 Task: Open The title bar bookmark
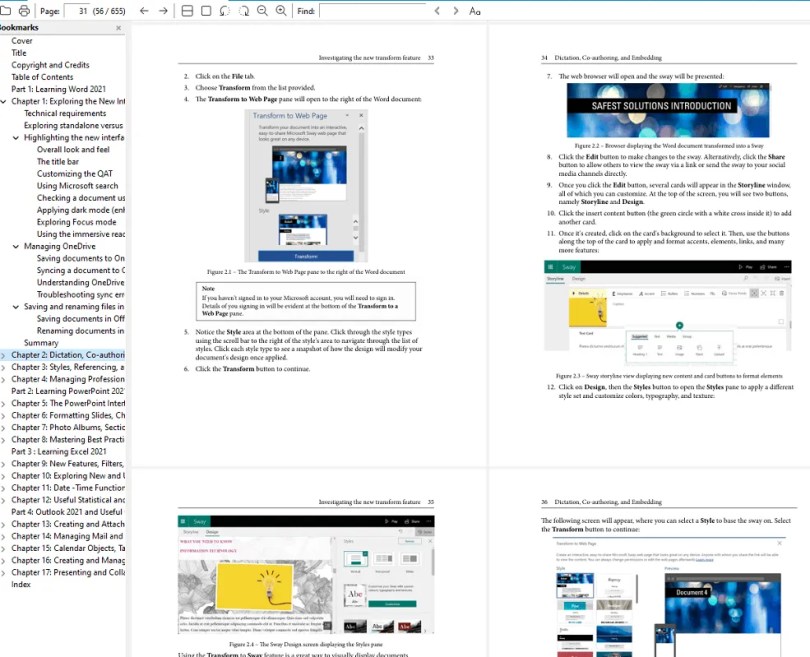(x=58, y=162)
